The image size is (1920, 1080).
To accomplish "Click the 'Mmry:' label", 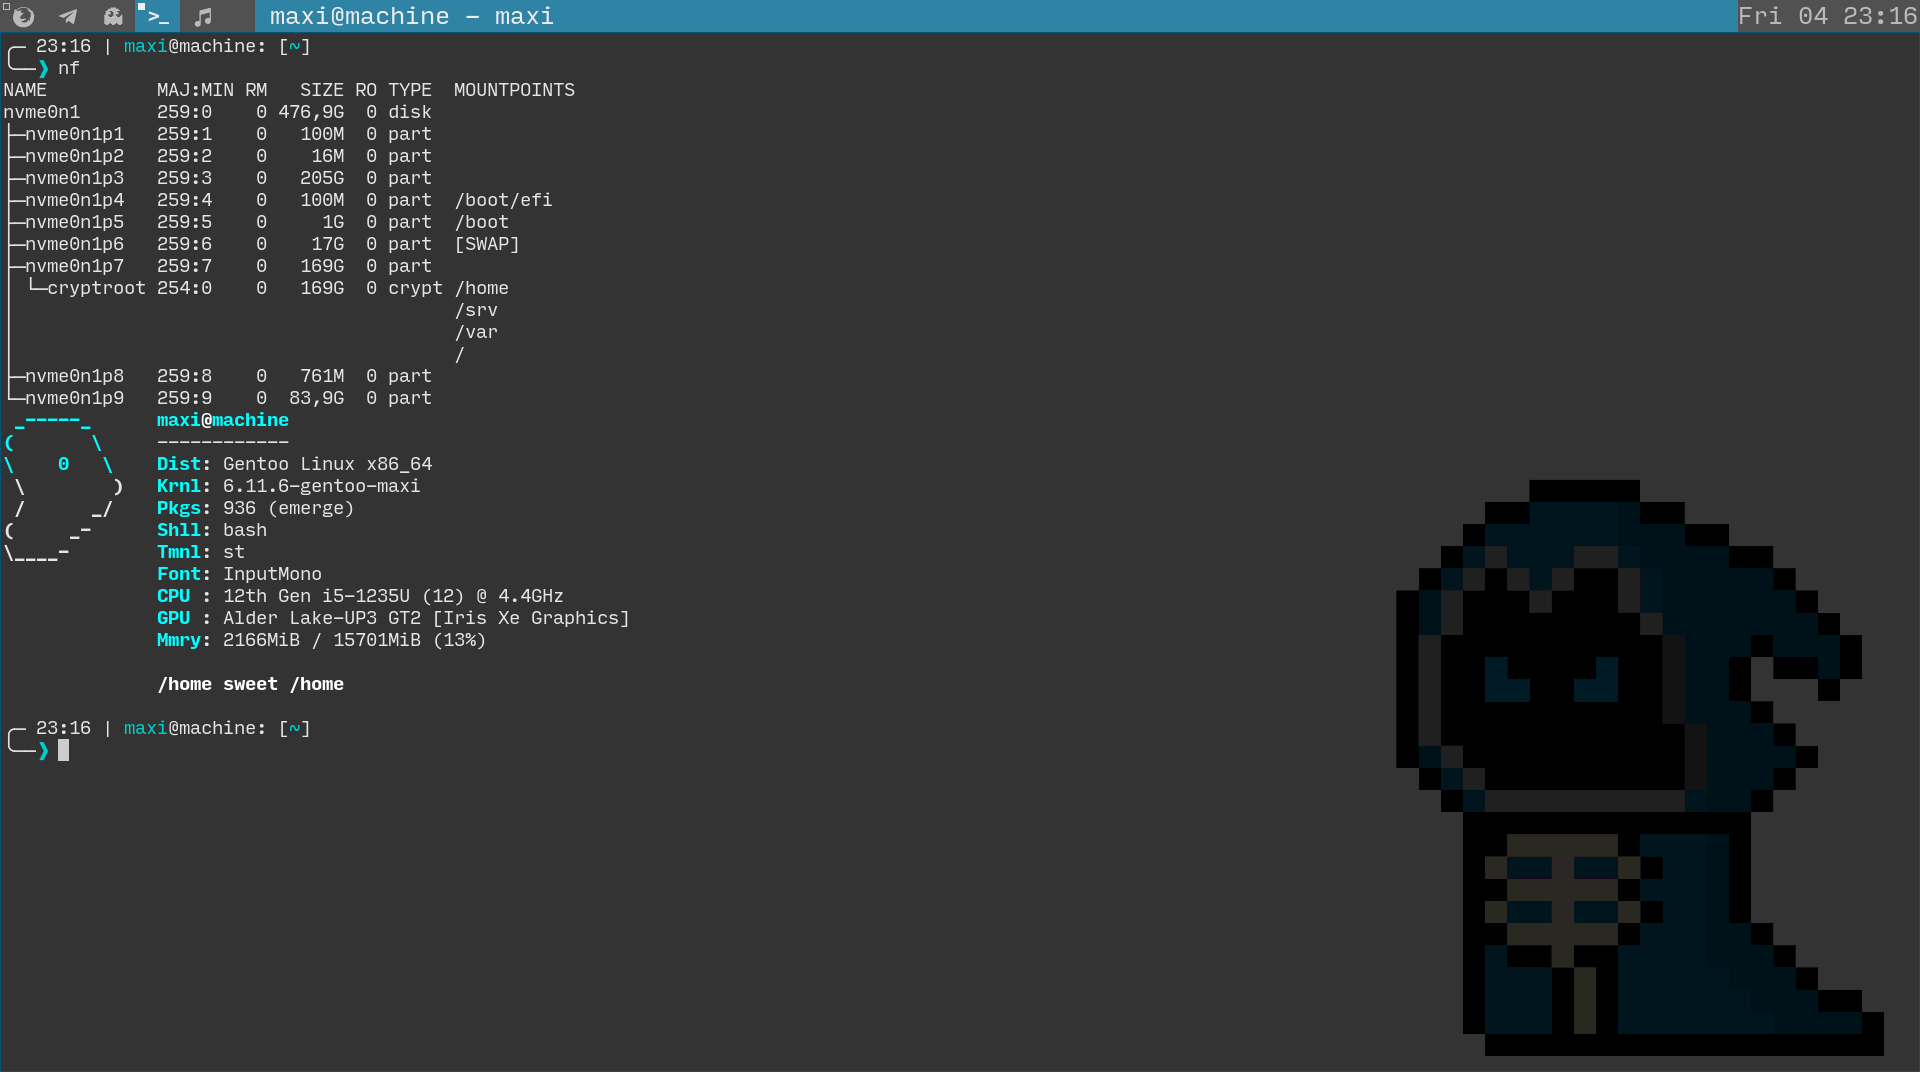I will point(184,640).
